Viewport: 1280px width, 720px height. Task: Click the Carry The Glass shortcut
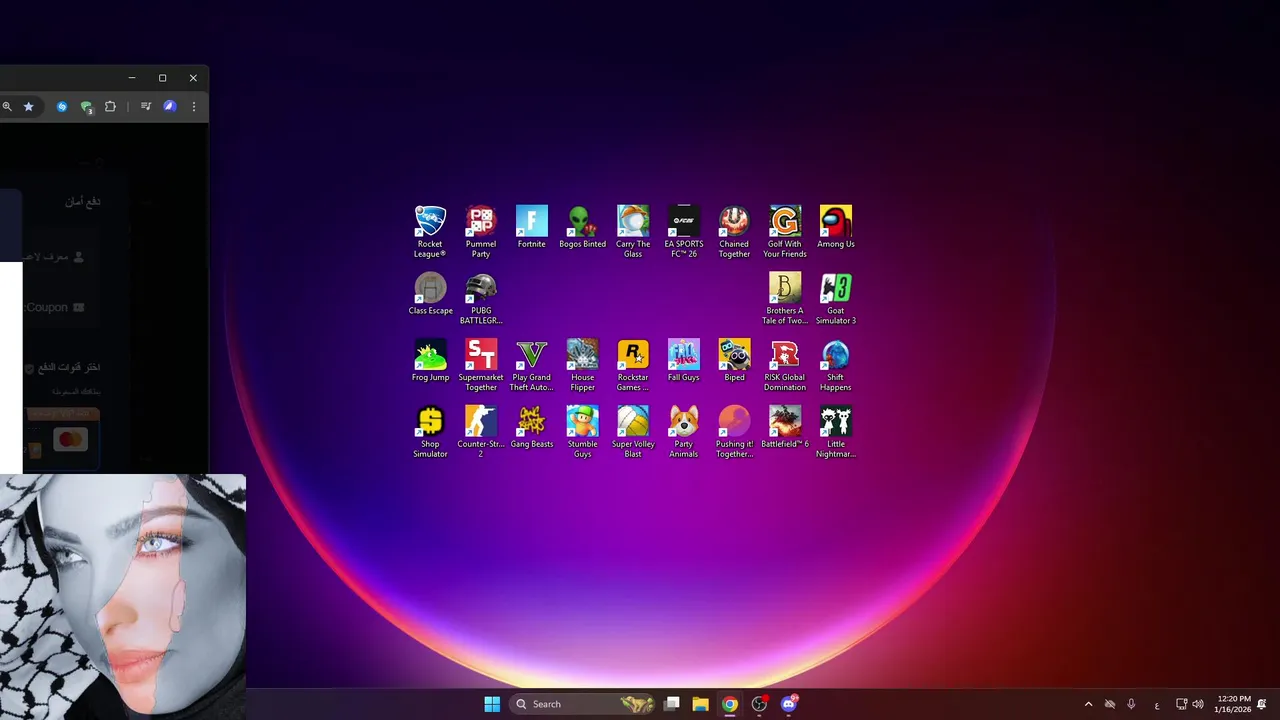click(x=633, y=231)
